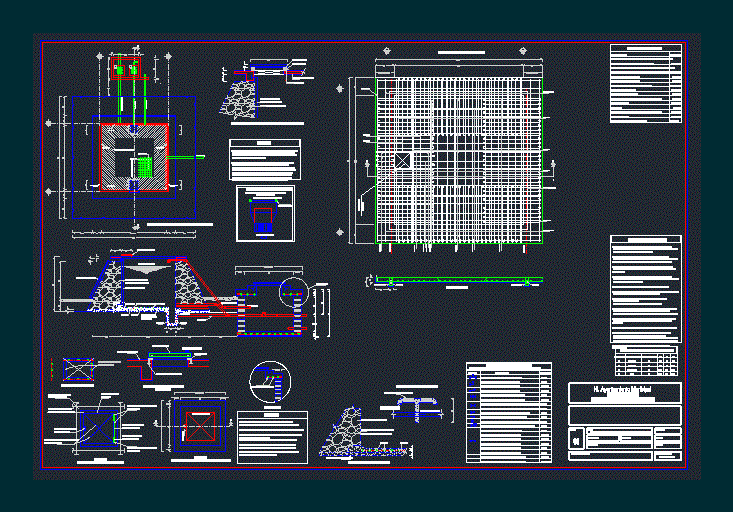Click the small crossed rectangle detail symbol
This screenshot has width=733, height=512.
point(76,369)
